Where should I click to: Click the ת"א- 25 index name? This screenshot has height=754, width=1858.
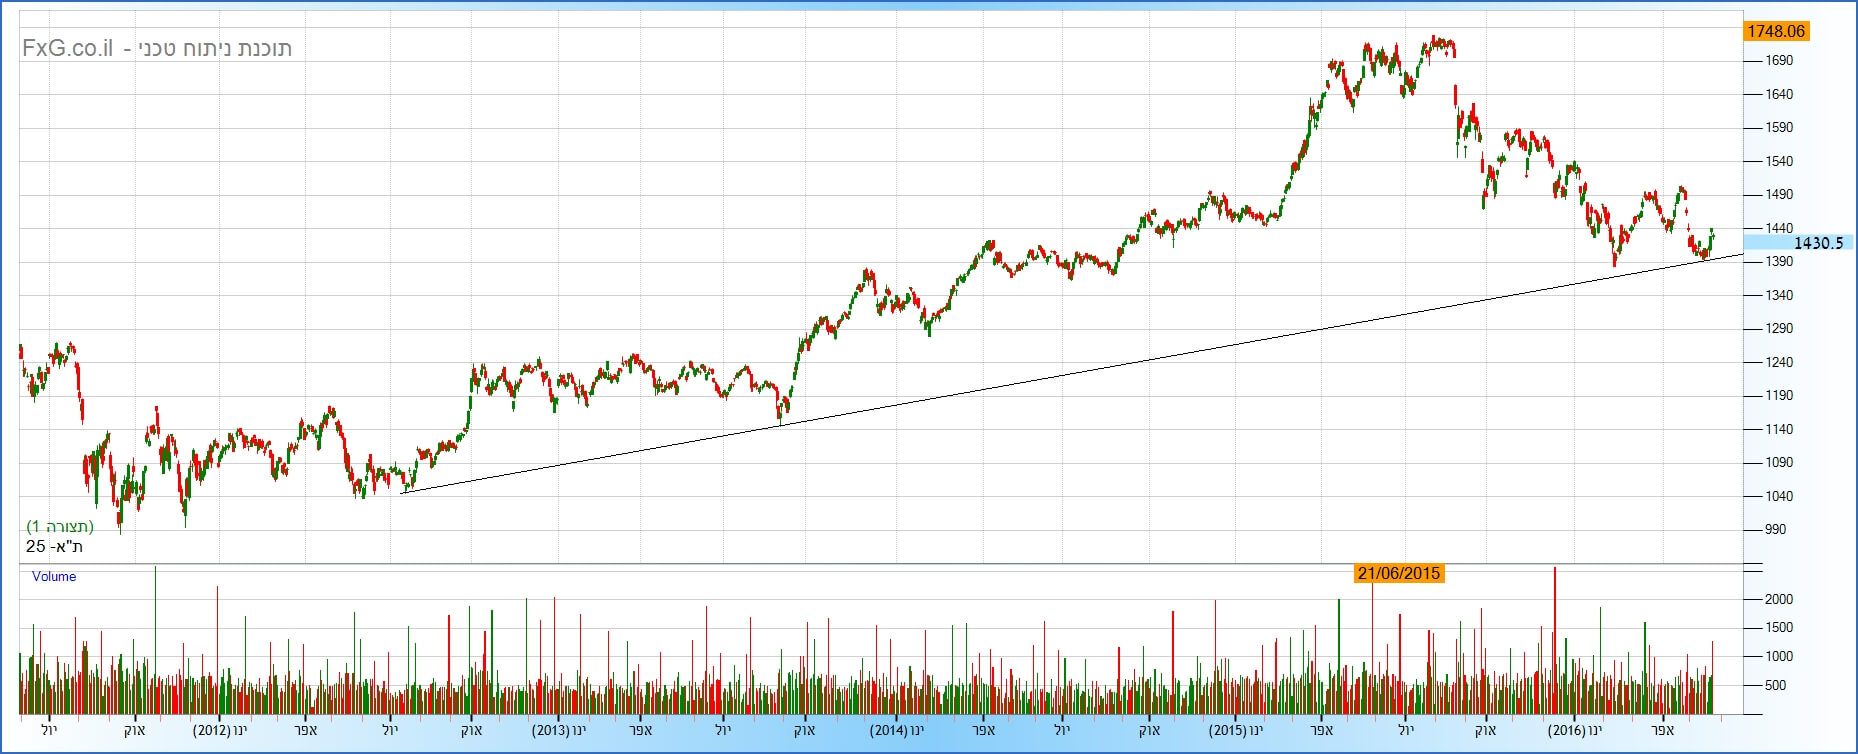54,546
